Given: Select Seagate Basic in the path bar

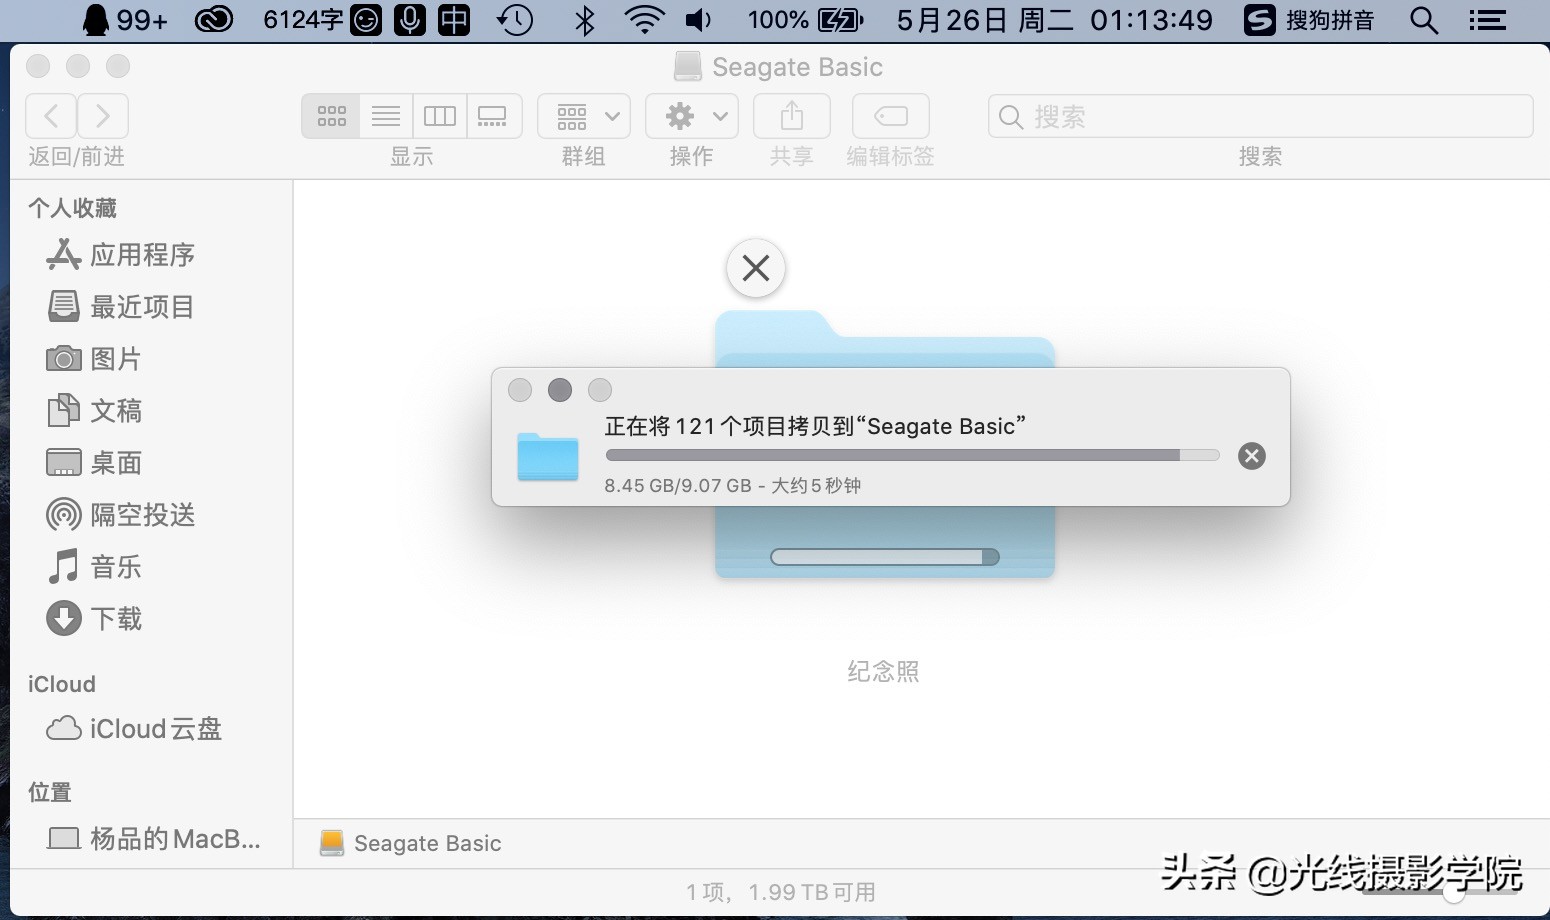Looking at the screenshot, I should pyautogui.click(x=412, y=843).
